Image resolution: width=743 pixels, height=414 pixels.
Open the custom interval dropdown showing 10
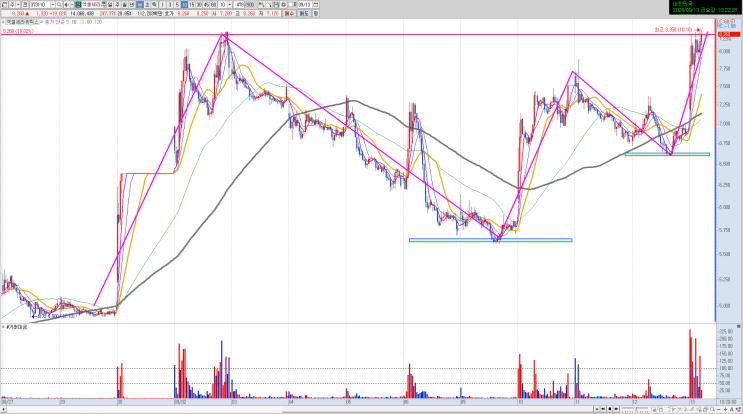(230, 4)
